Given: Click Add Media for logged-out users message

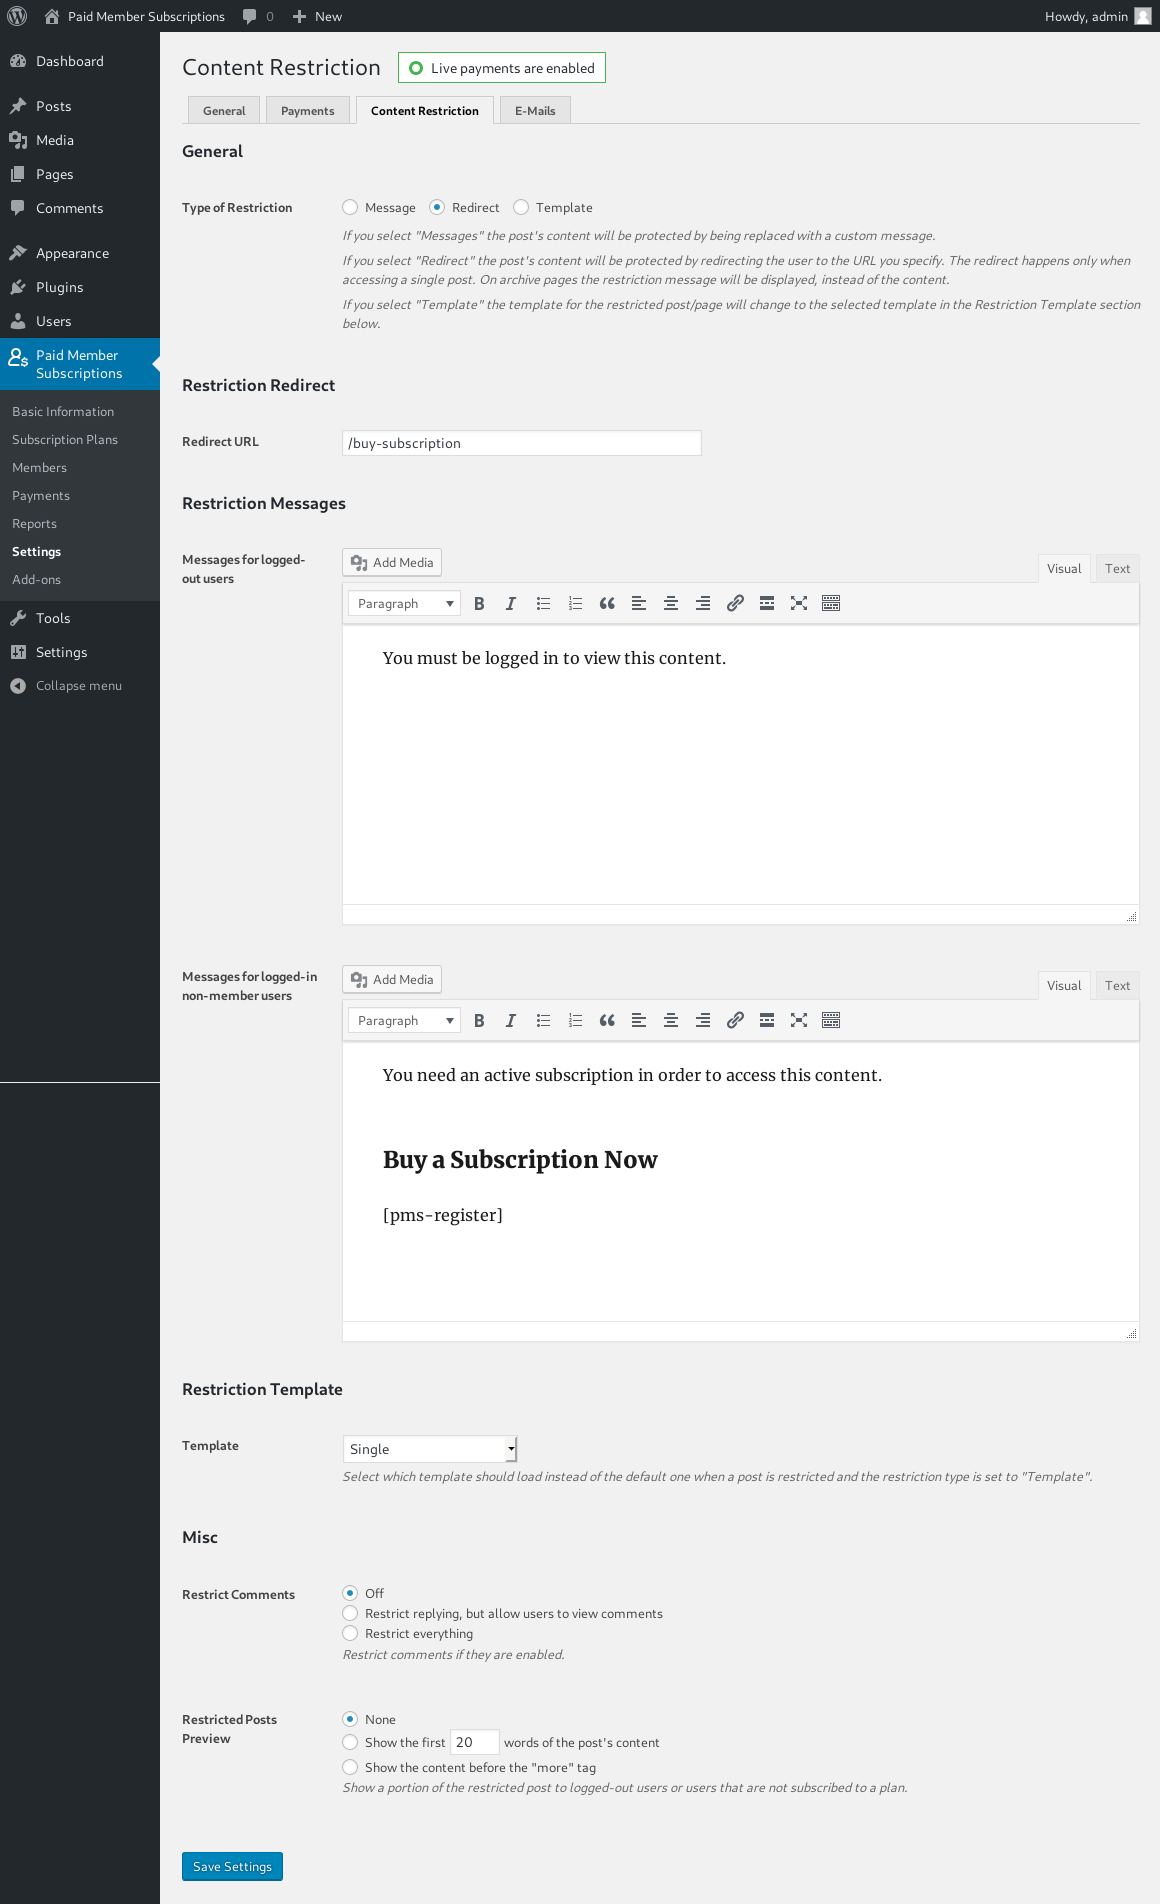Looking at the screenshot, I should [392, 562].
